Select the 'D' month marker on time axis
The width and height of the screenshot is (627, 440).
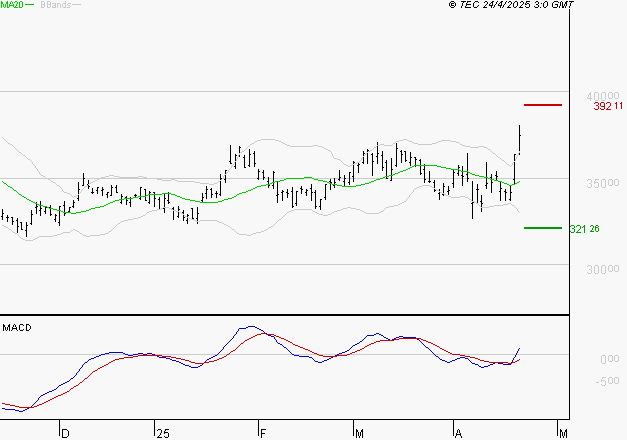[66, 432]
